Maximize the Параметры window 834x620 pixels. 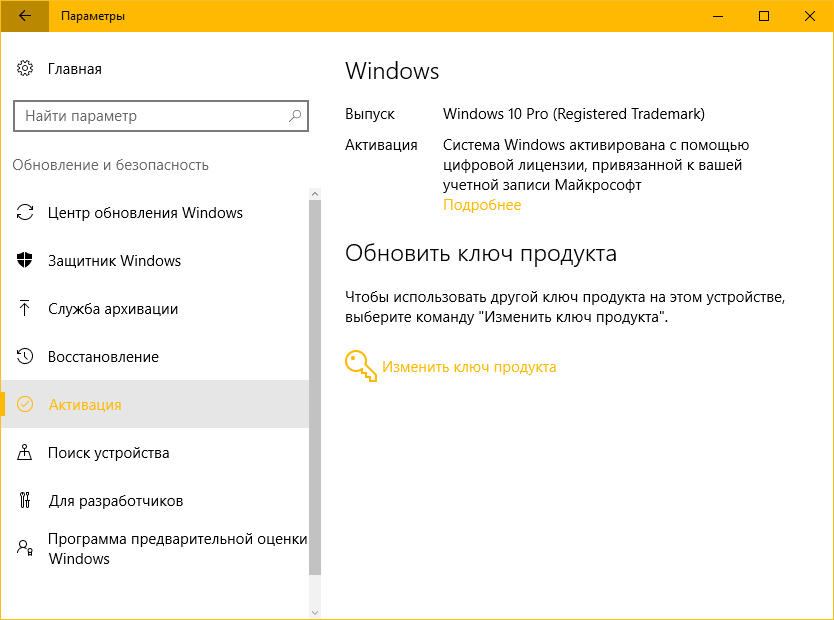click(764, 16)
